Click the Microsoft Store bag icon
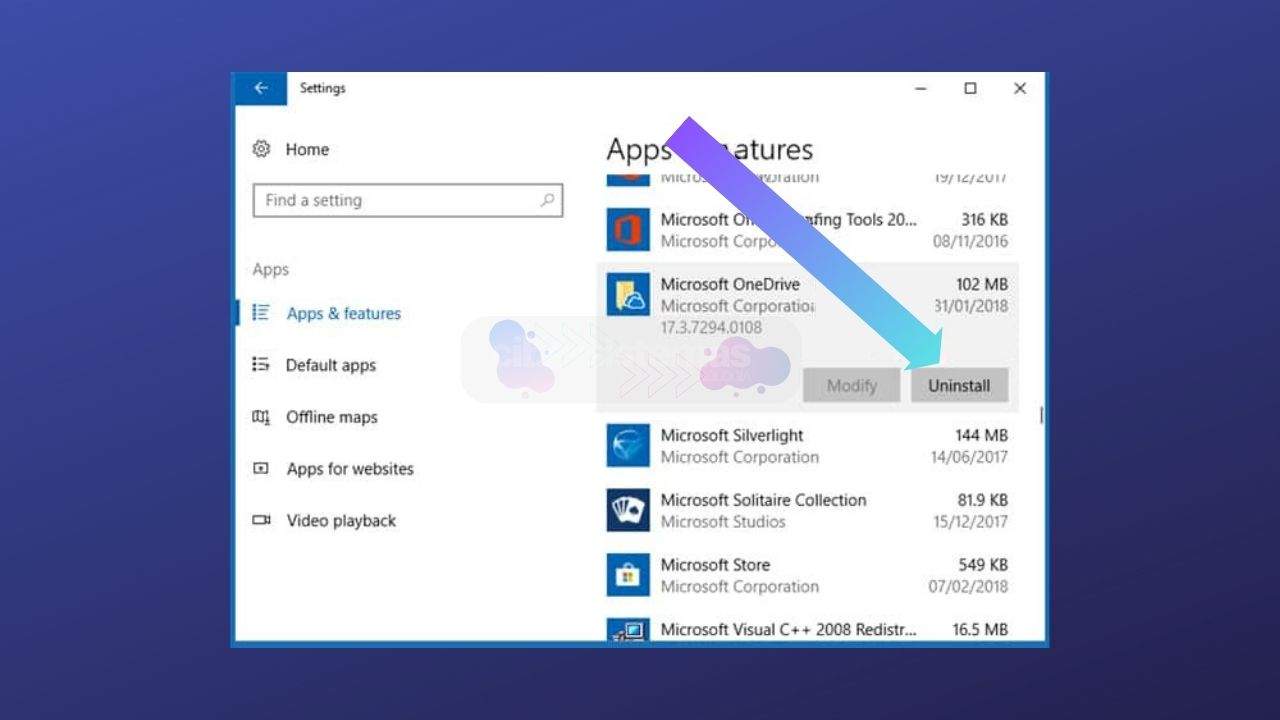The width and height of the screenshot is (1280, 720). 628,575
